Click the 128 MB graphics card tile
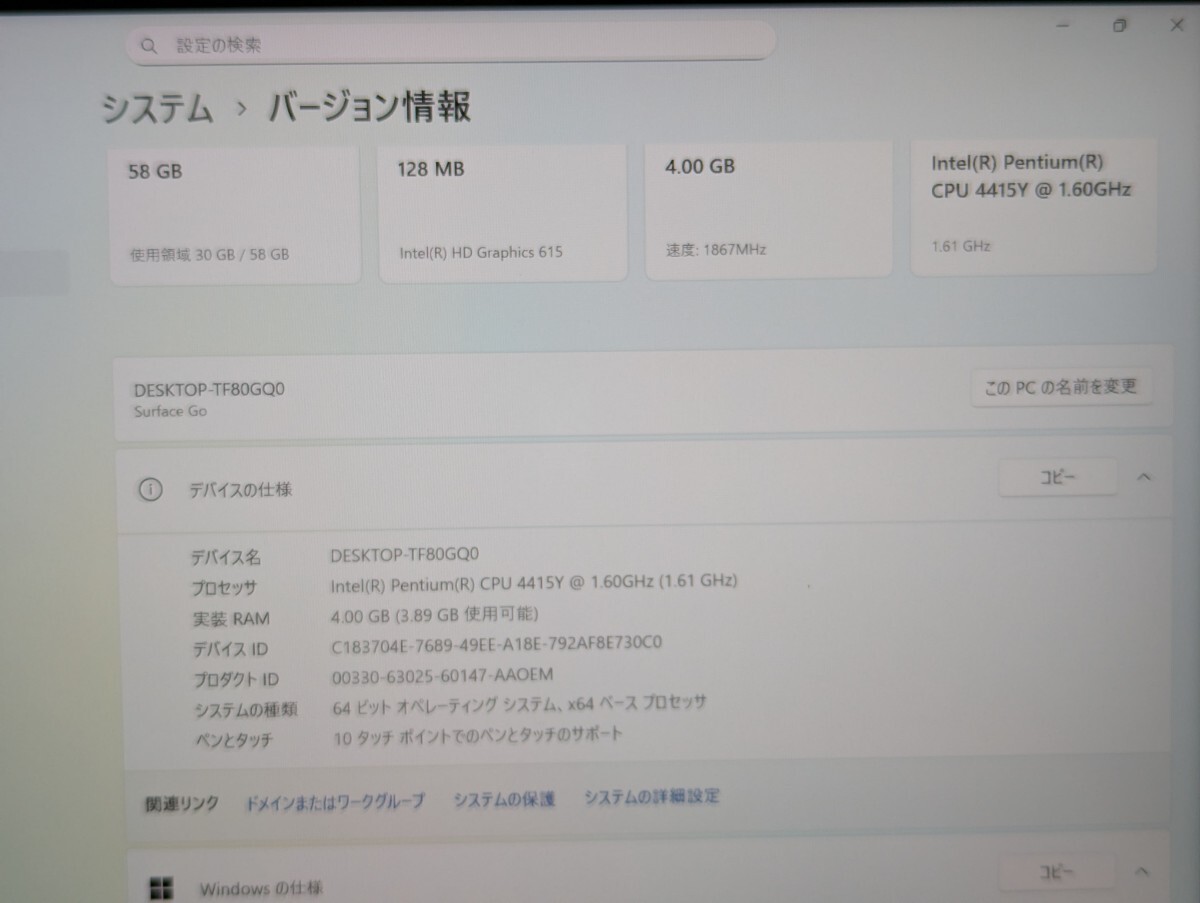1200x903 pixels. click(x=503, y=212)
